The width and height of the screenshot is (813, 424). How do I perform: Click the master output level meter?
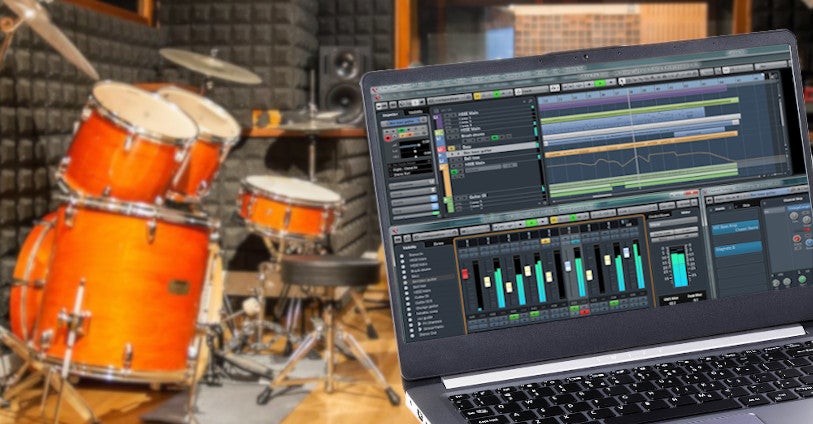[x=679, y=268]
